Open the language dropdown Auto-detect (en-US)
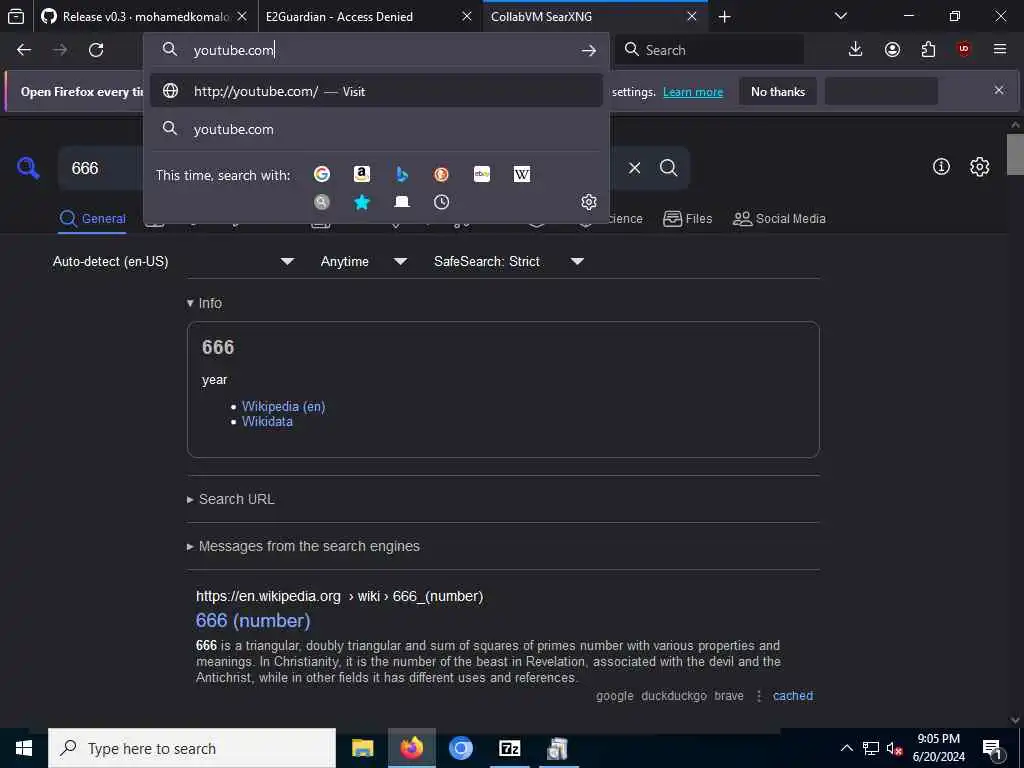This screenshot has height=768, width=1024. coord(174,261)
